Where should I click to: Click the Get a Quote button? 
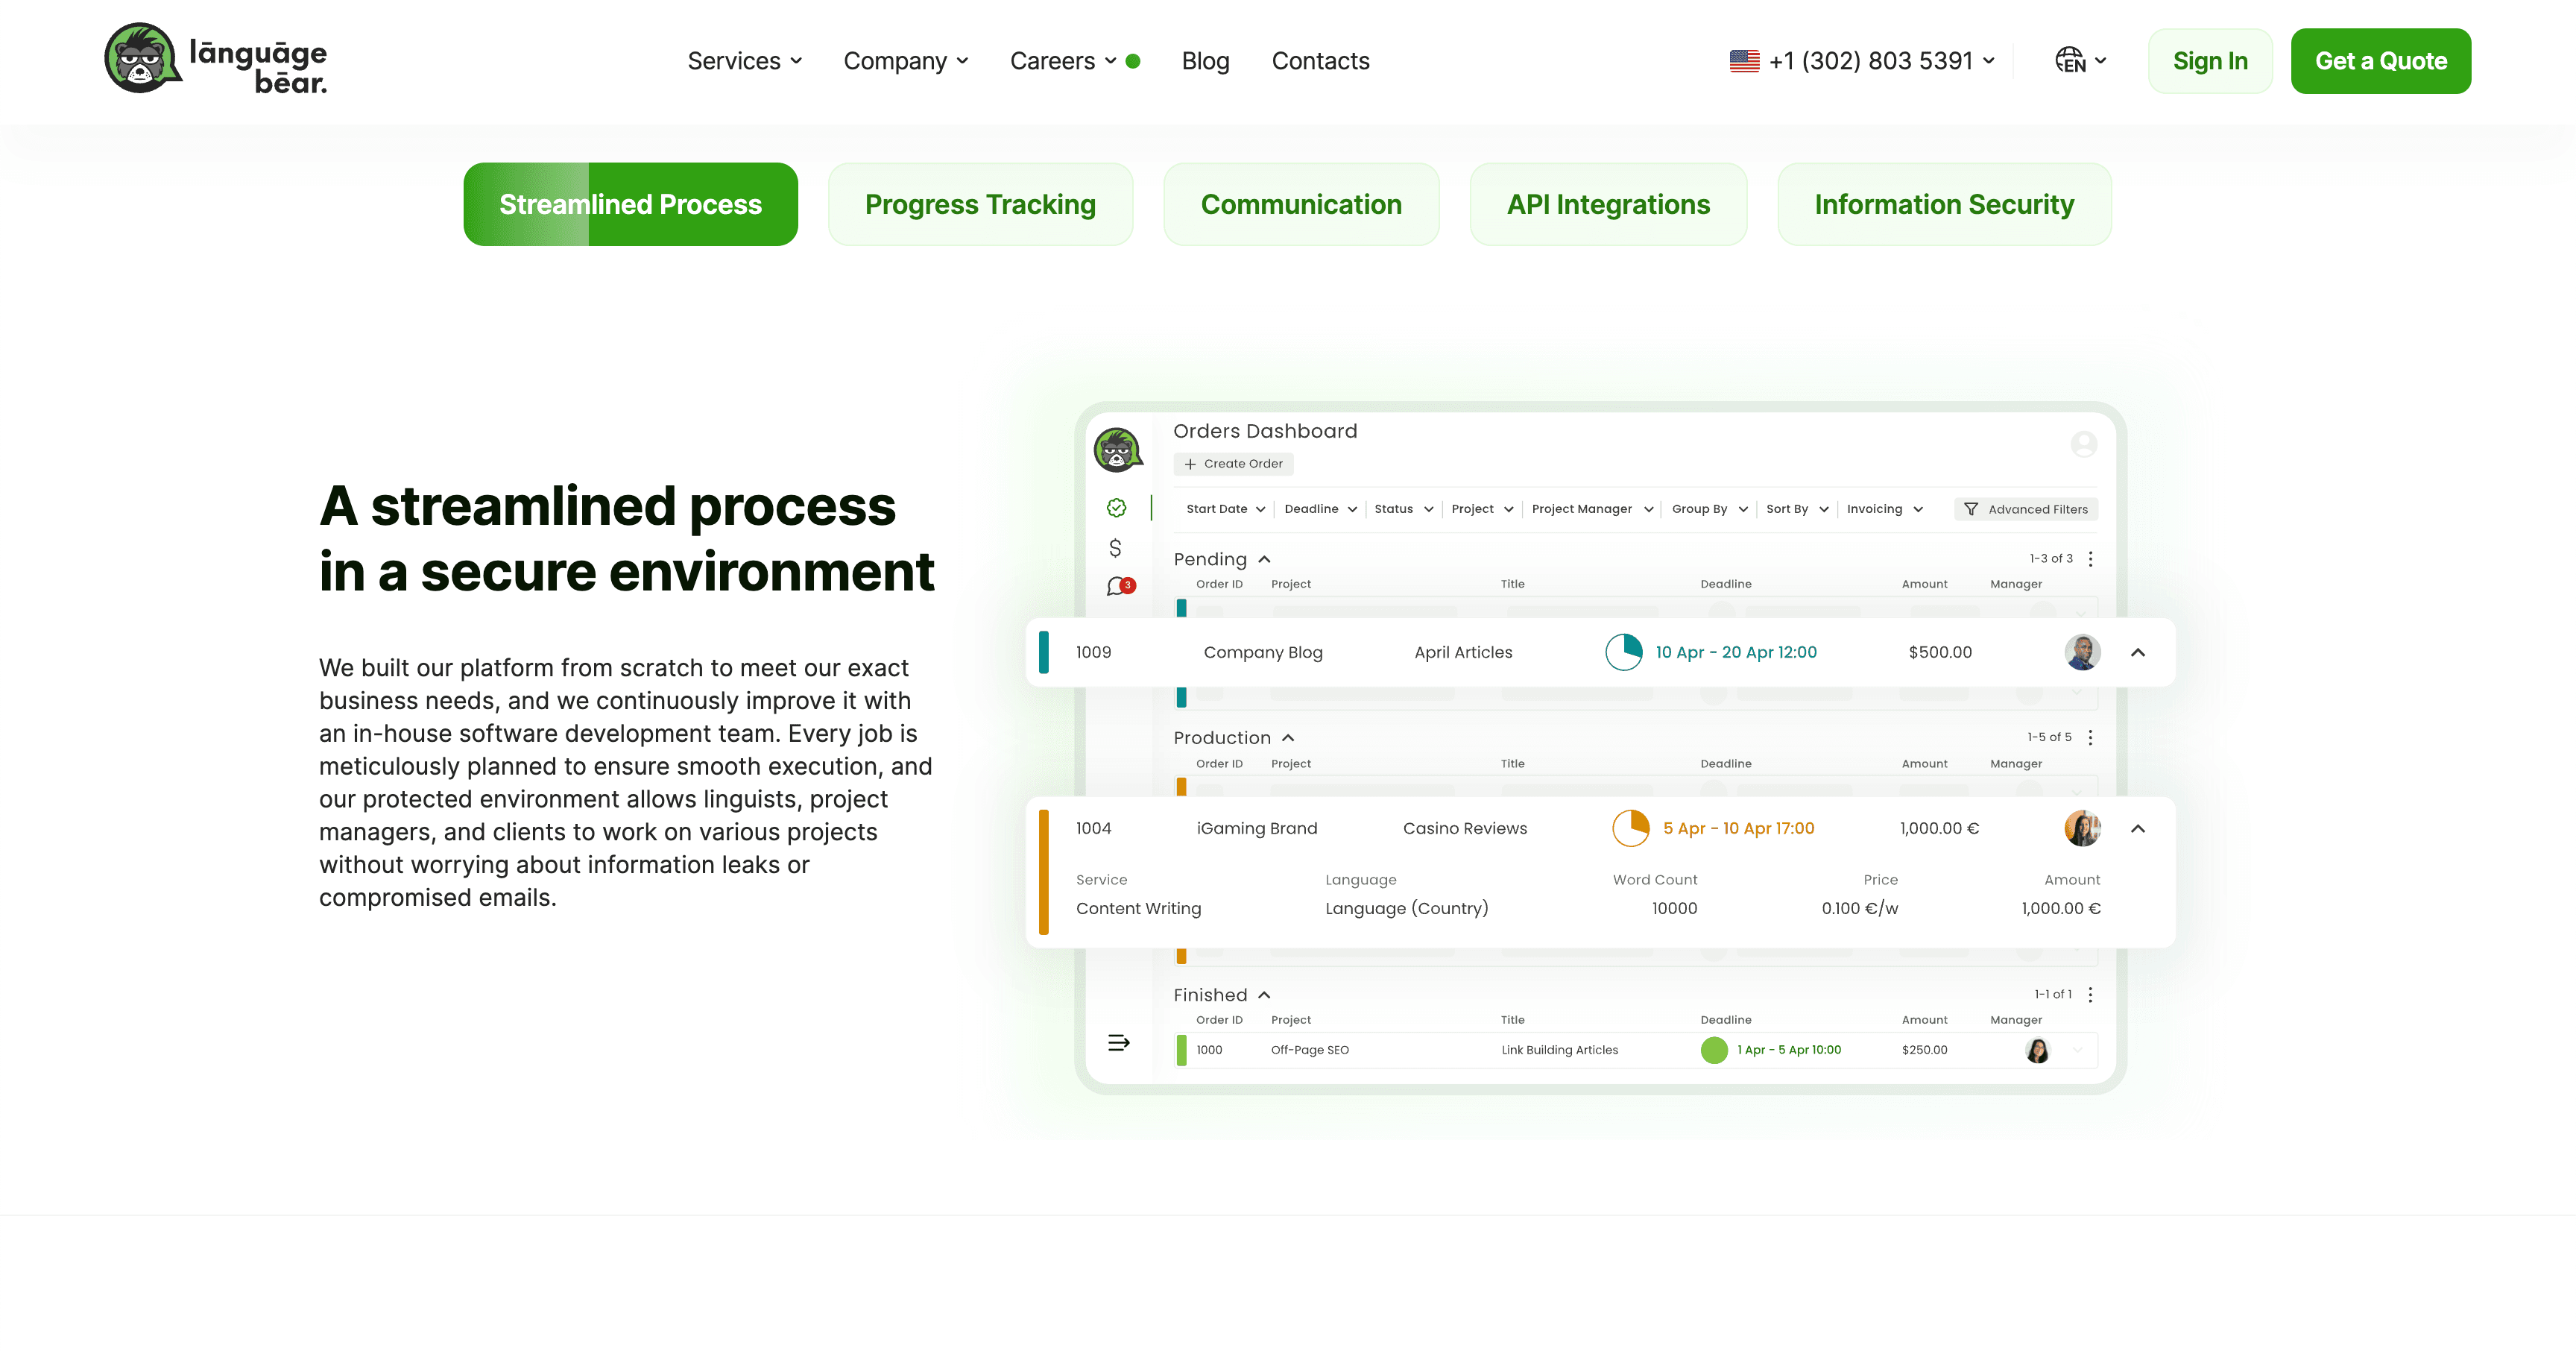tap(2380, 61)
